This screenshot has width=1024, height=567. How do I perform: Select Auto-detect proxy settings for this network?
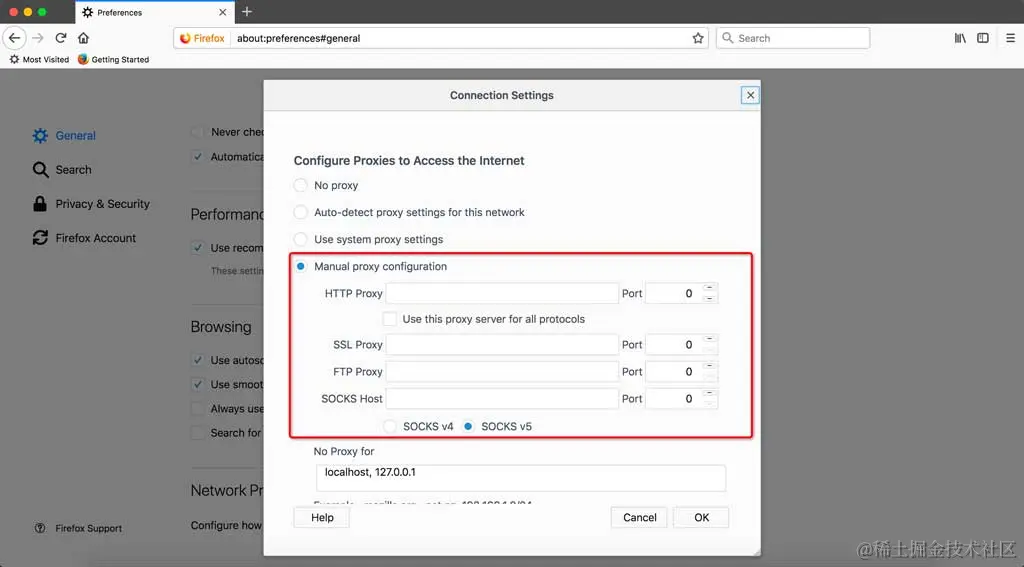(x=300, y=212)
